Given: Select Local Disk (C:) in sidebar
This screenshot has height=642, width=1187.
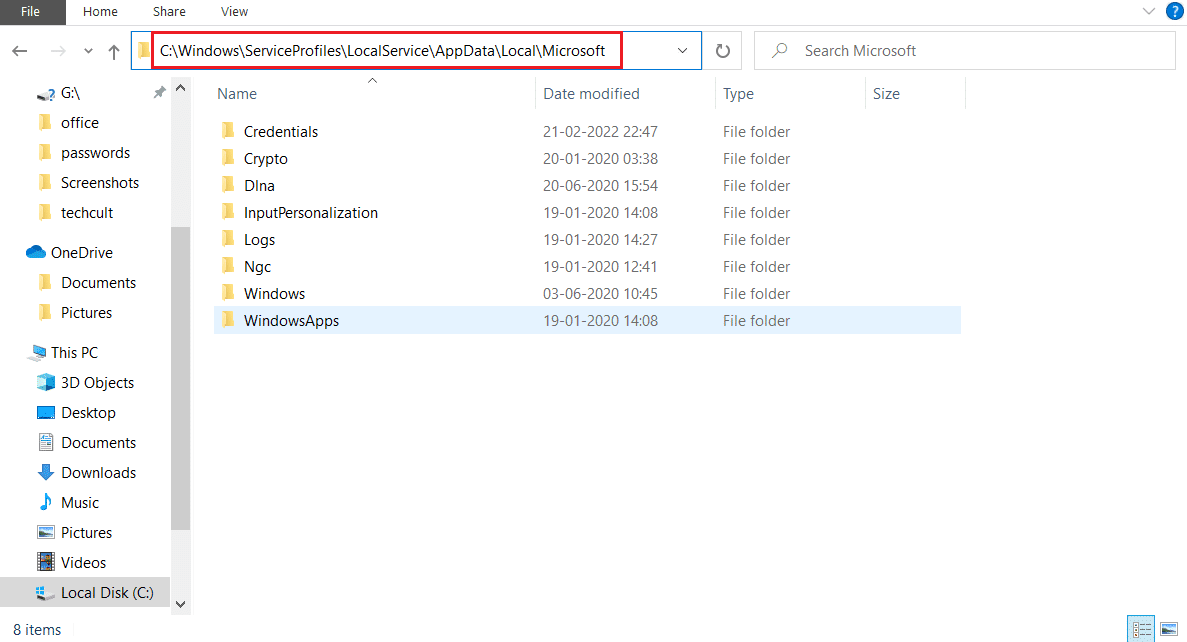Looking at the screenshot, I should click(85, 592).
